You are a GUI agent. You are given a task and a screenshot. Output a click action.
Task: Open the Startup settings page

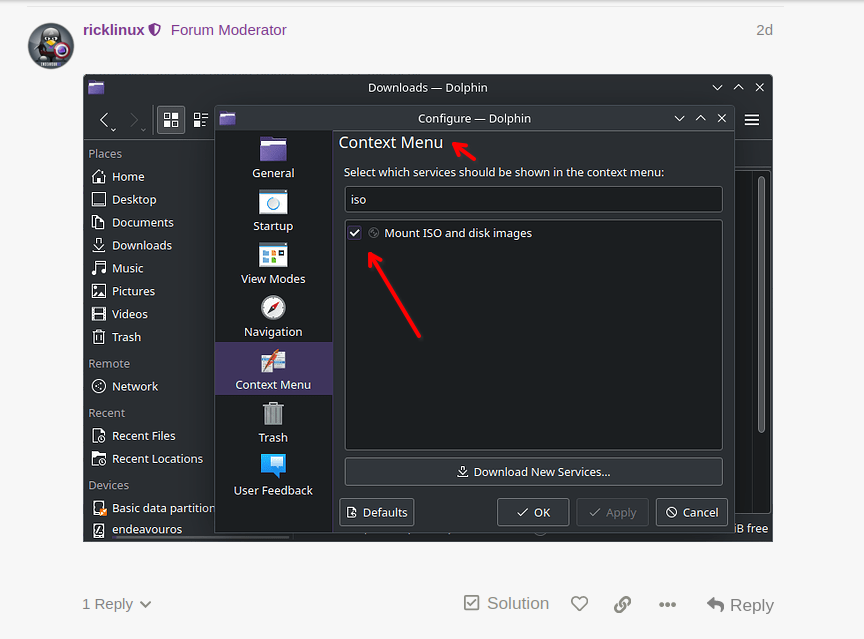tap(273, 210)
